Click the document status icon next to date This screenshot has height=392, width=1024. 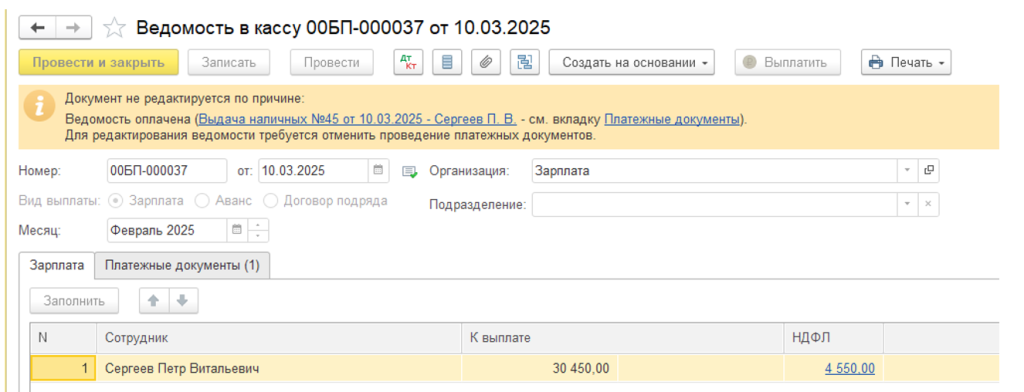(409, 171)
